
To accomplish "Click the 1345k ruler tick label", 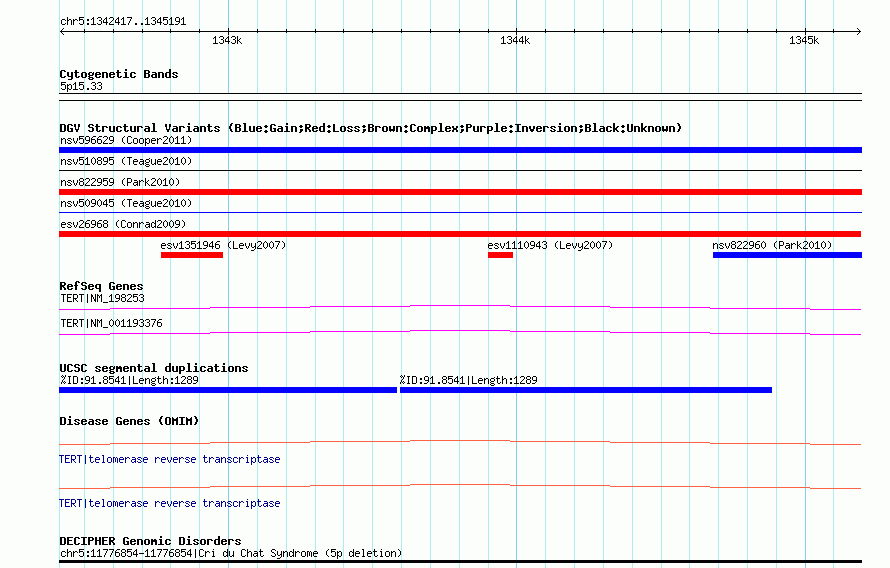I will tap(804, 40).
